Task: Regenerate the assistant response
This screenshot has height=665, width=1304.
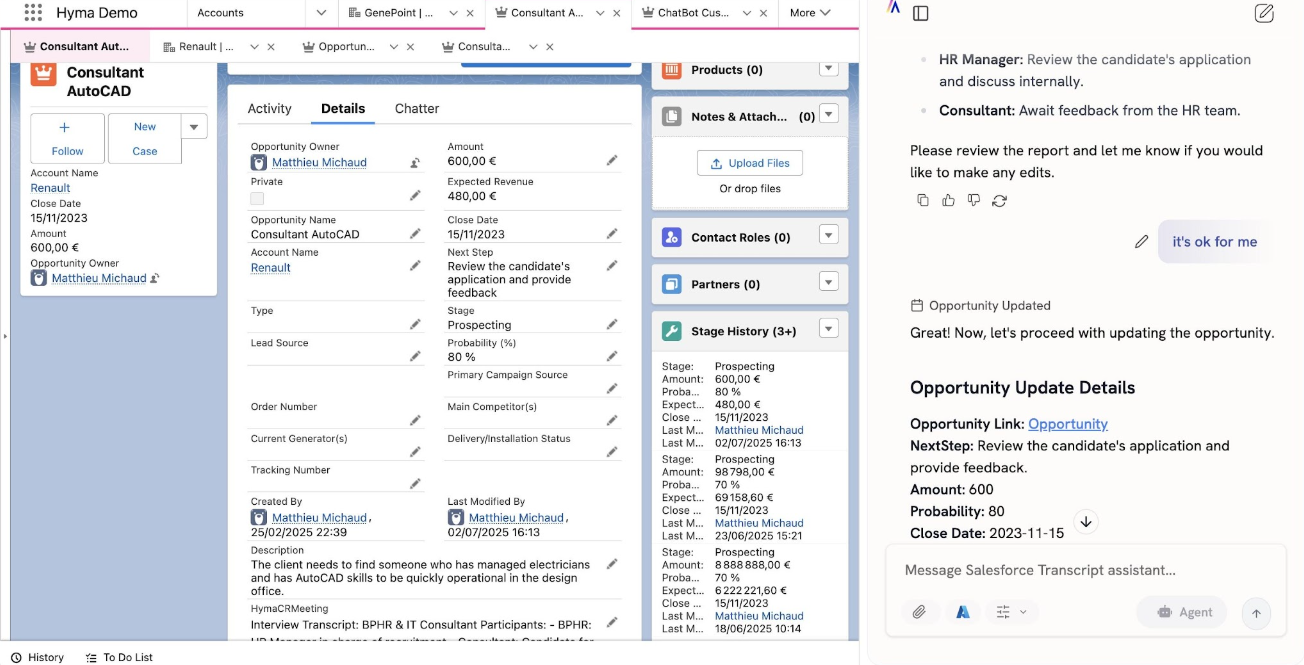Action: click(x=999, y=200)
